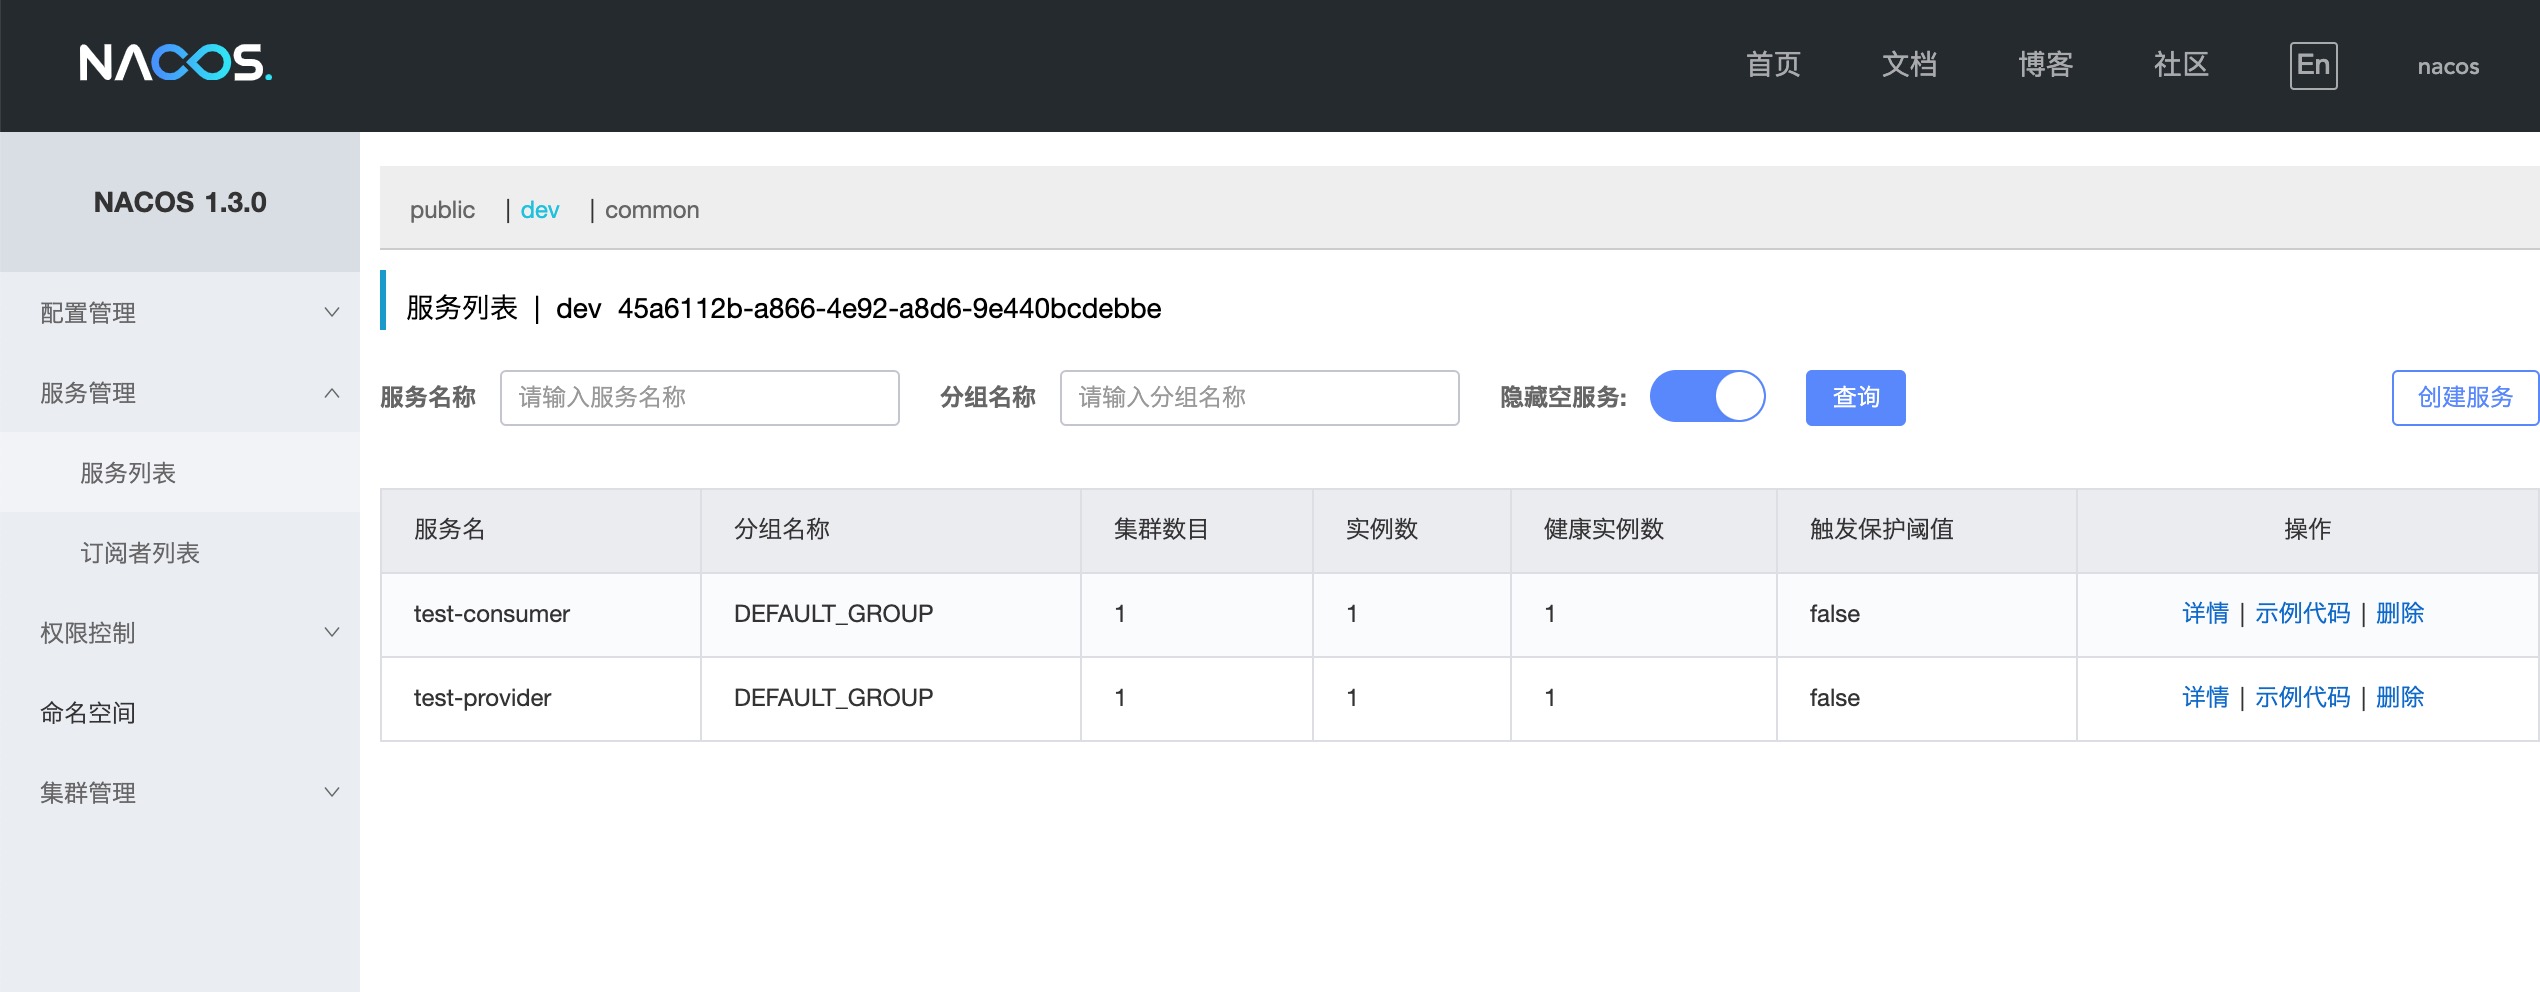The width and height of the screenshot is (2540, 992).
Task: Switch to the dev namespace tab
Action: coord(540,210)
